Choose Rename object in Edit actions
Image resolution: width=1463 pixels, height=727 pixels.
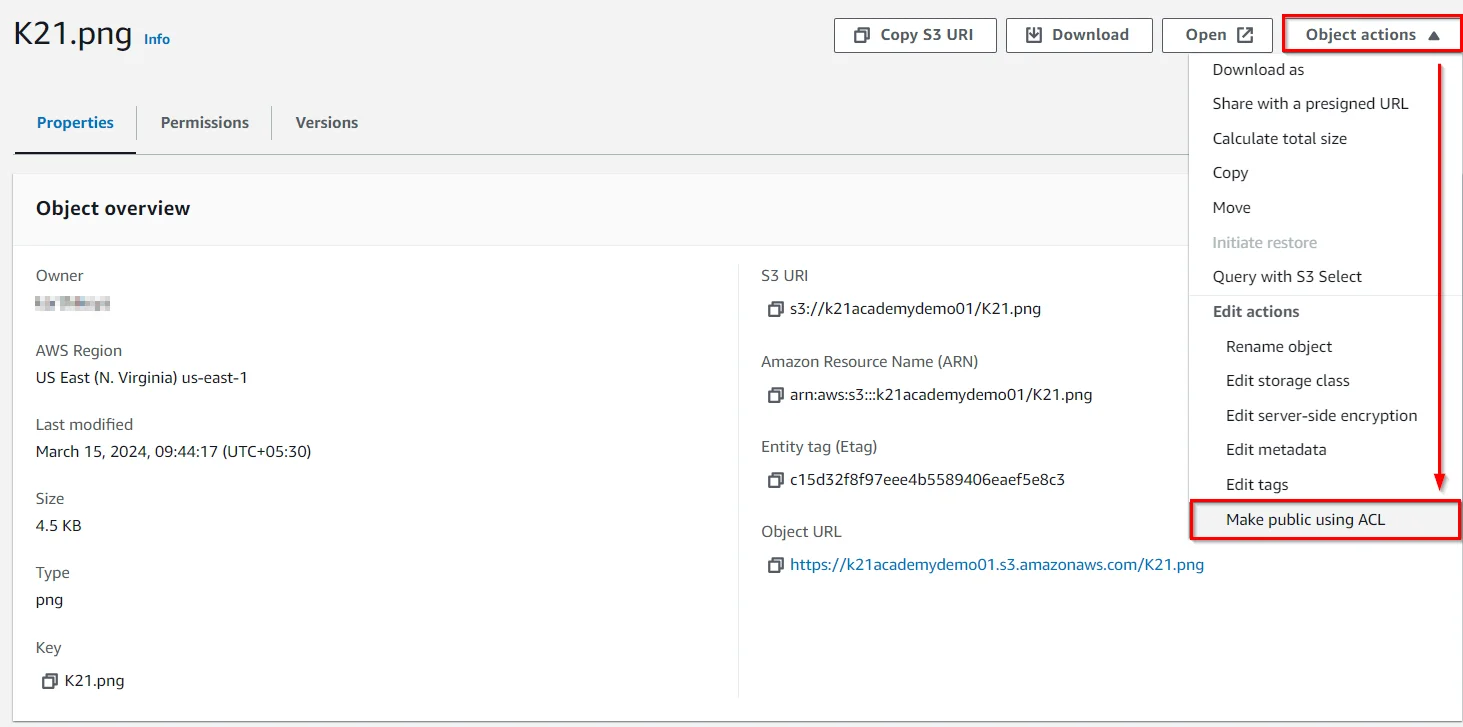click(1279, 347)
